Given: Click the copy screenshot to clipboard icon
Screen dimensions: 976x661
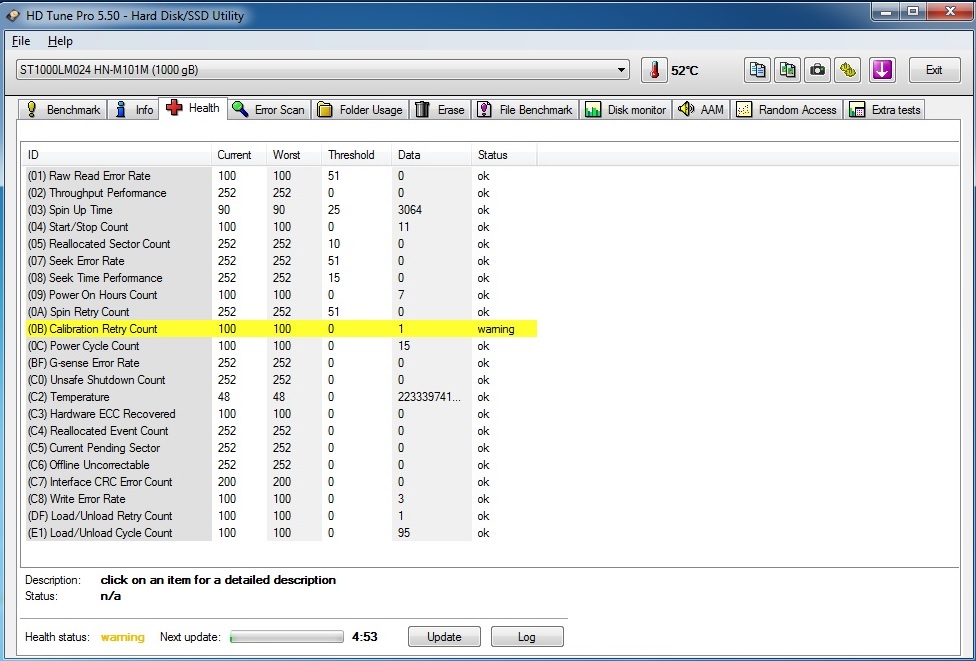Looking at the screenshot, I should 787,70.
